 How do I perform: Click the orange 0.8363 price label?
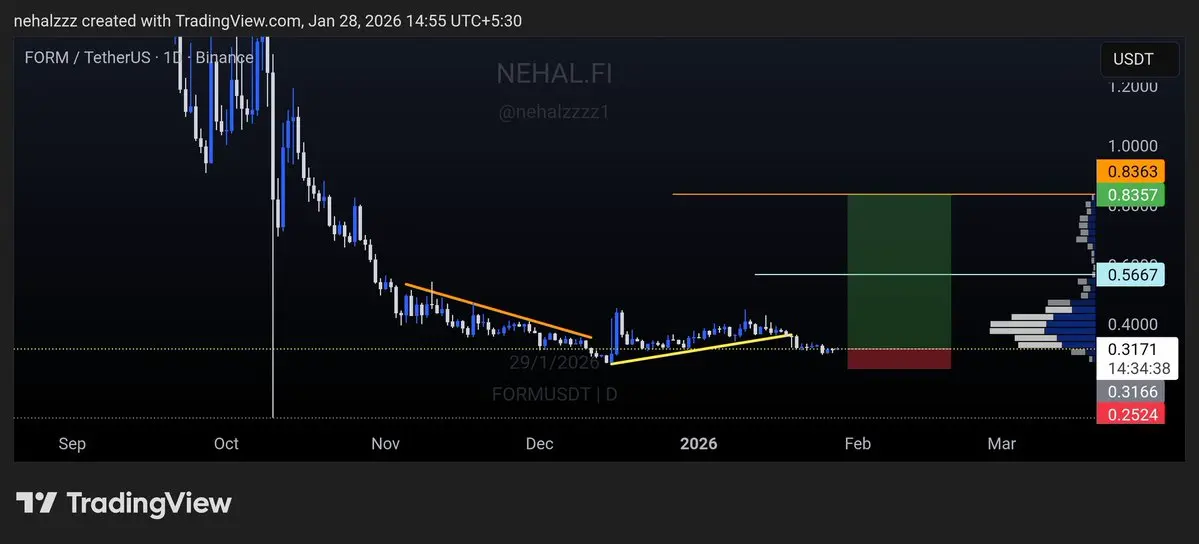pyautogui.click(x=1130, y=171)
